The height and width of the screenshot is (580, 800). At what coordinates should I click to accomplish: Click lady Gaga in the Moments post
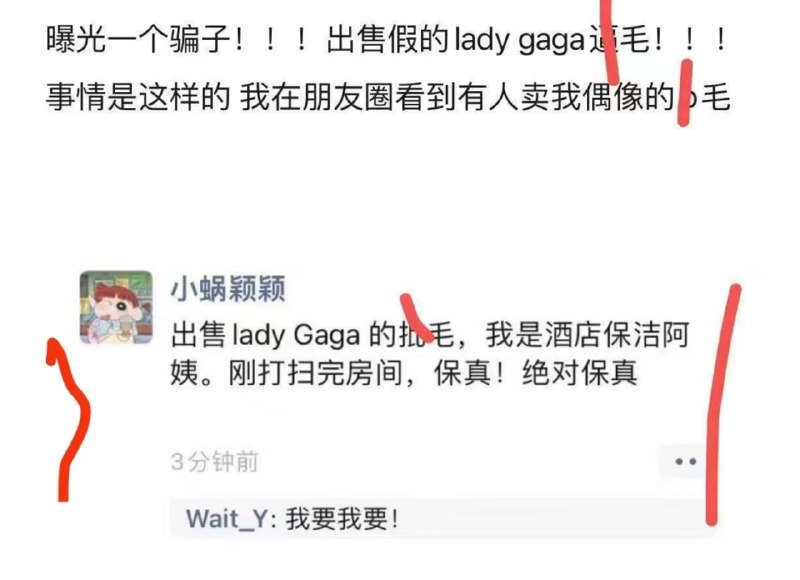tap(296, 335)
